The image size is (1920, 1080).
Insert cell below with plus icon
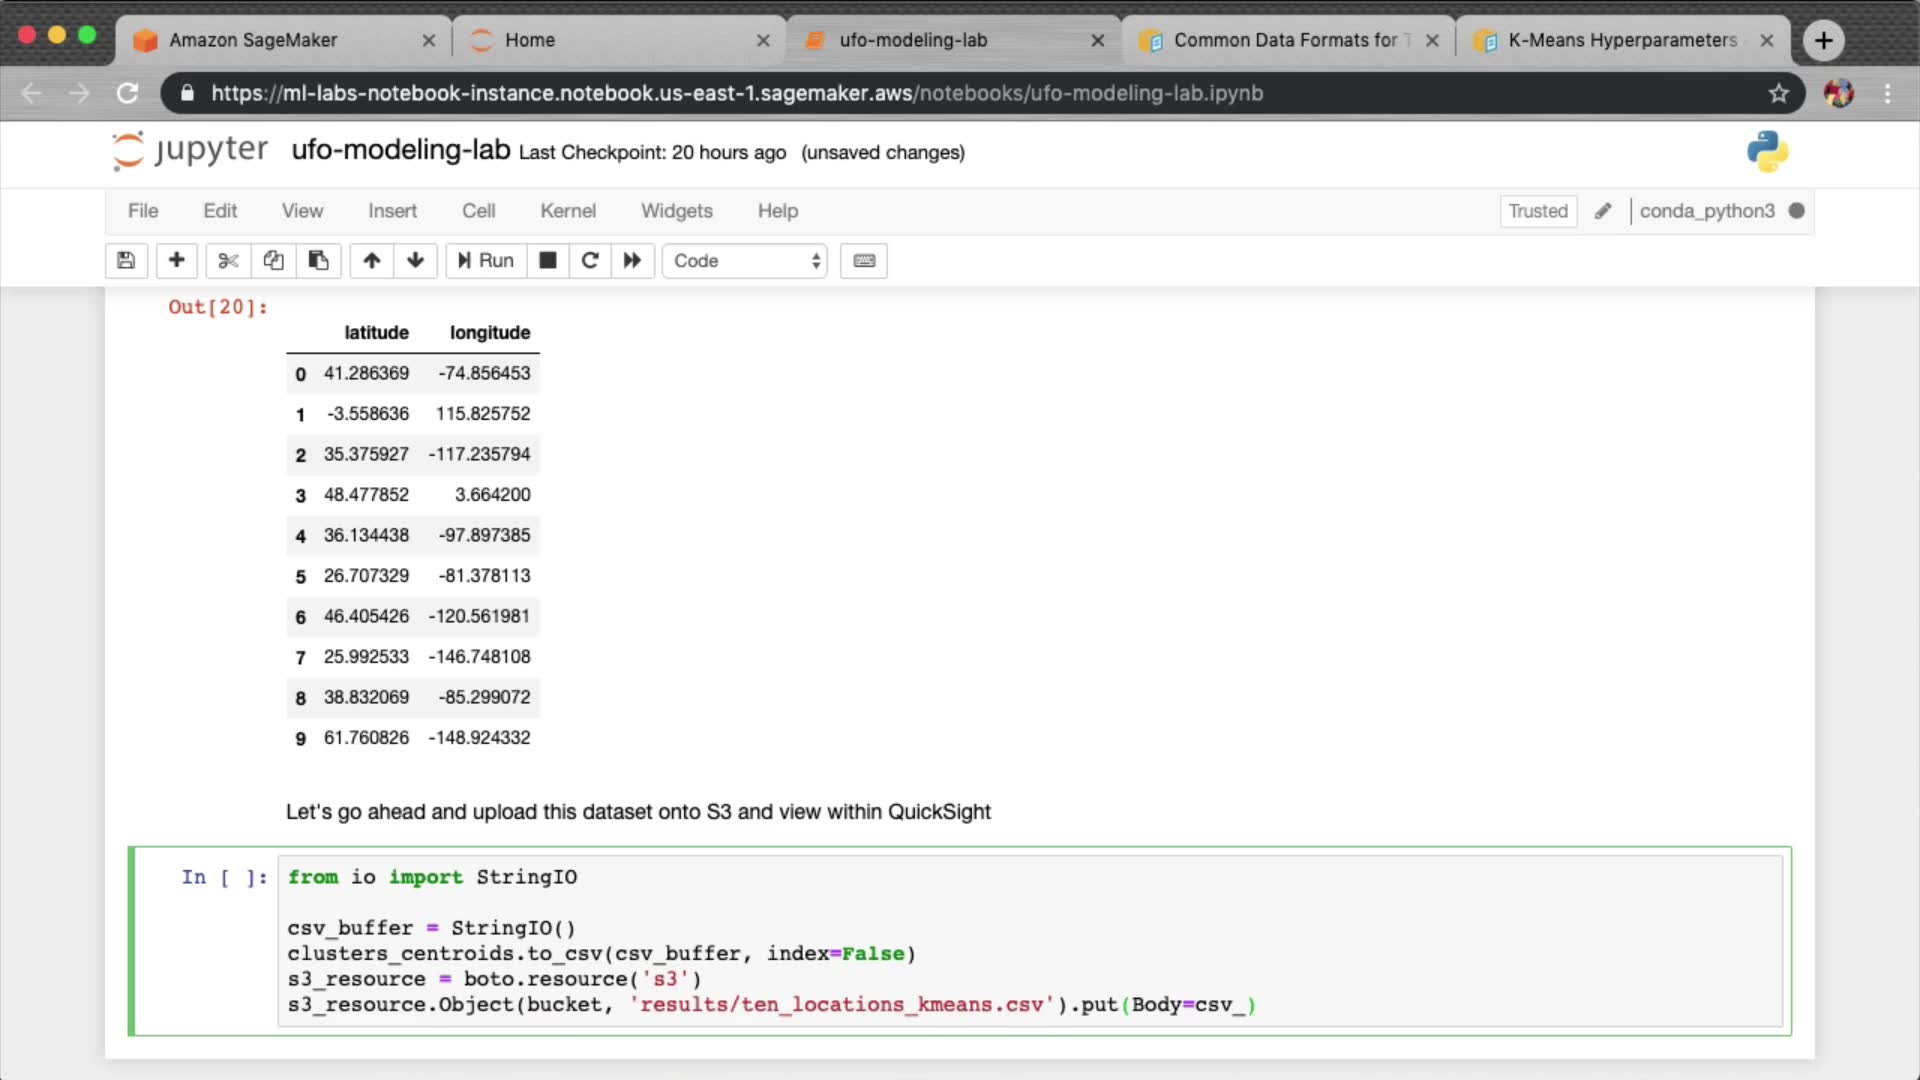[176, 261]
